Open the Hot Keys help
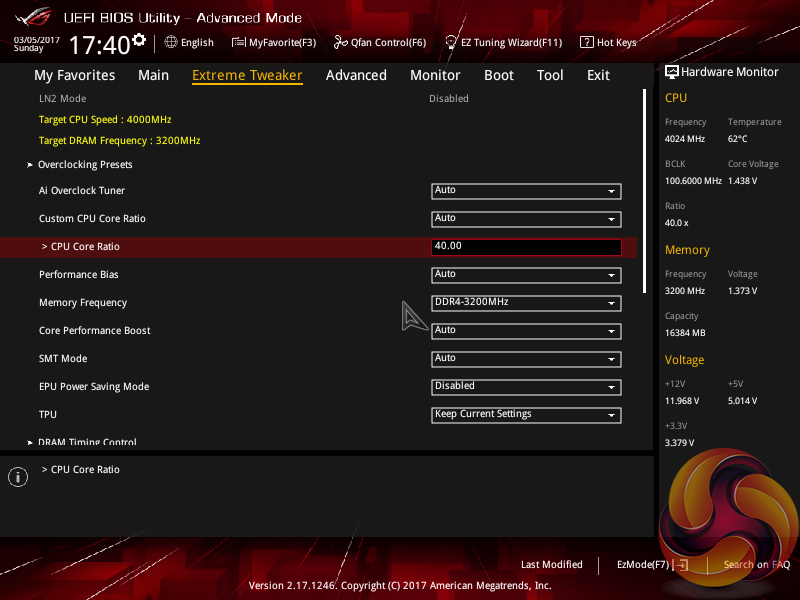The width and height of the screenshot is (800, 600). tap(608, 43)
